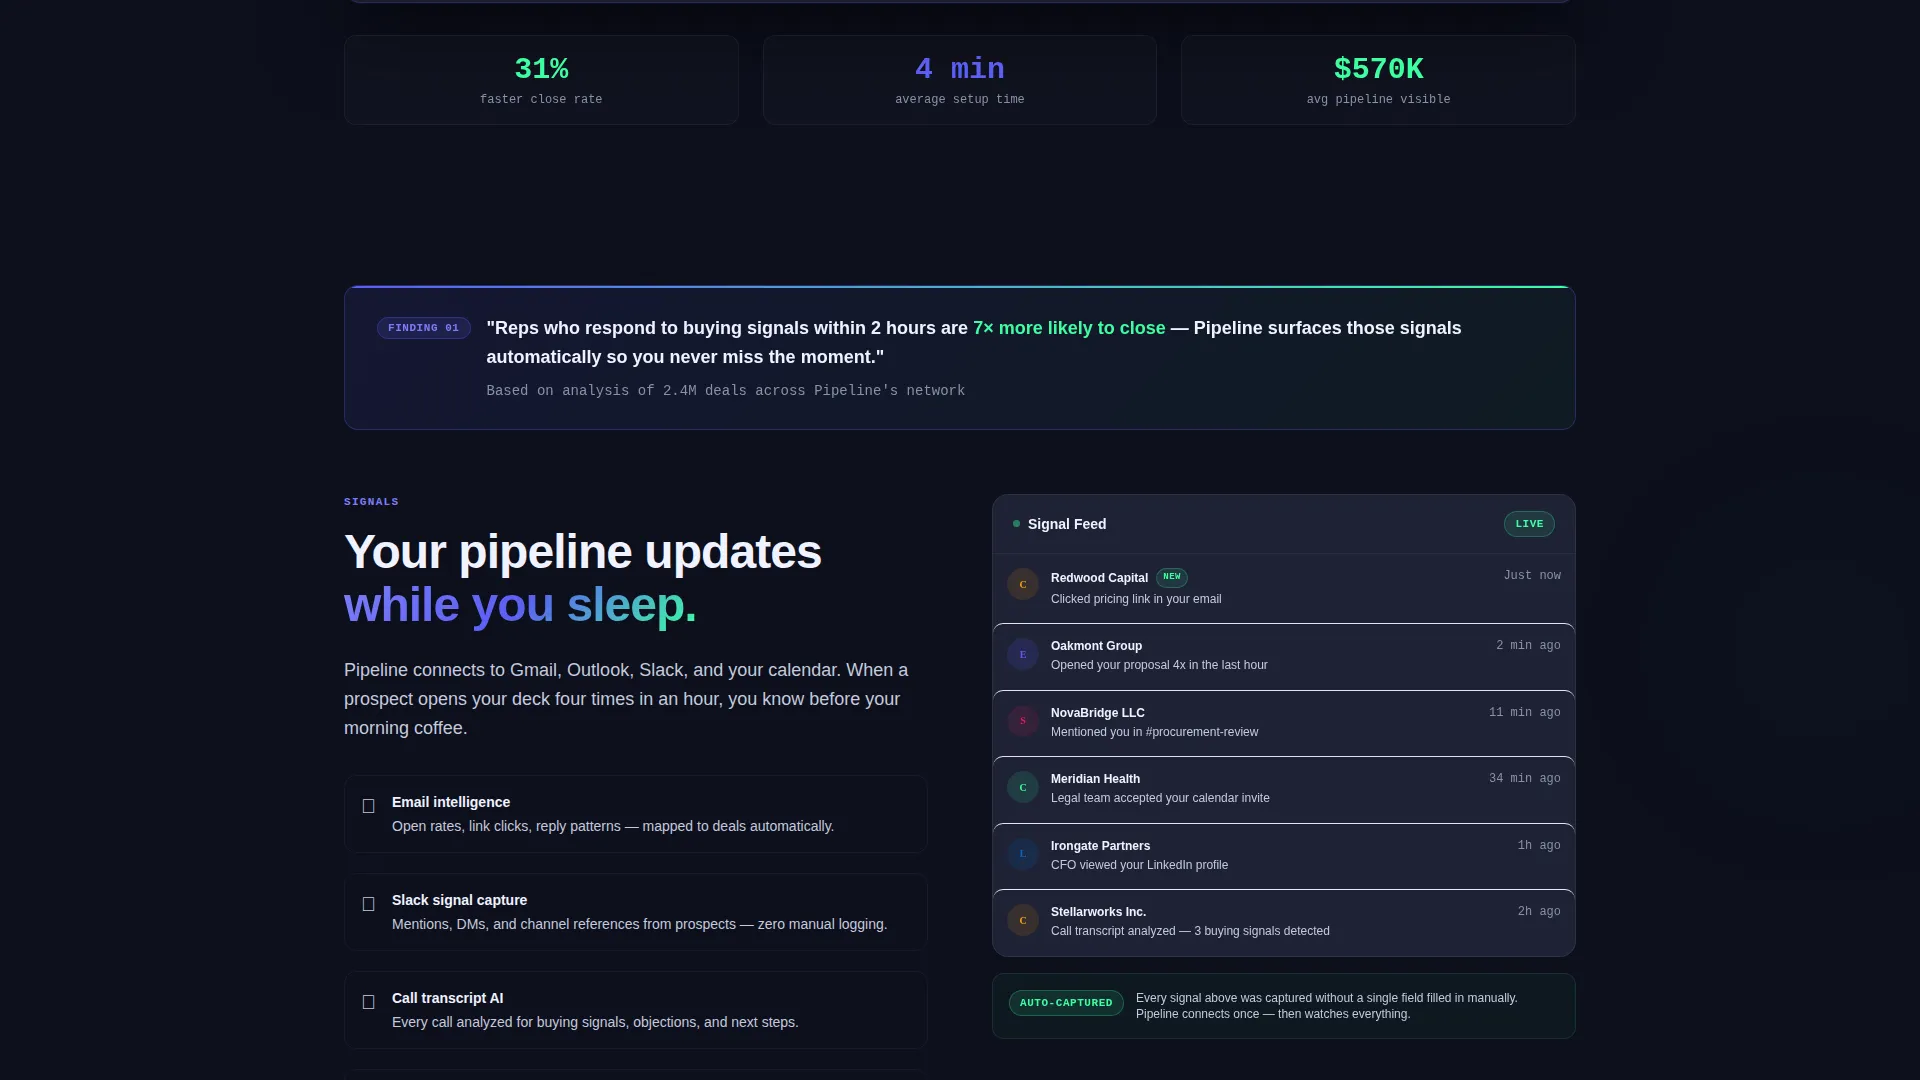
Task: Open the Call transcript AI card
Action: pos(635,1010)
